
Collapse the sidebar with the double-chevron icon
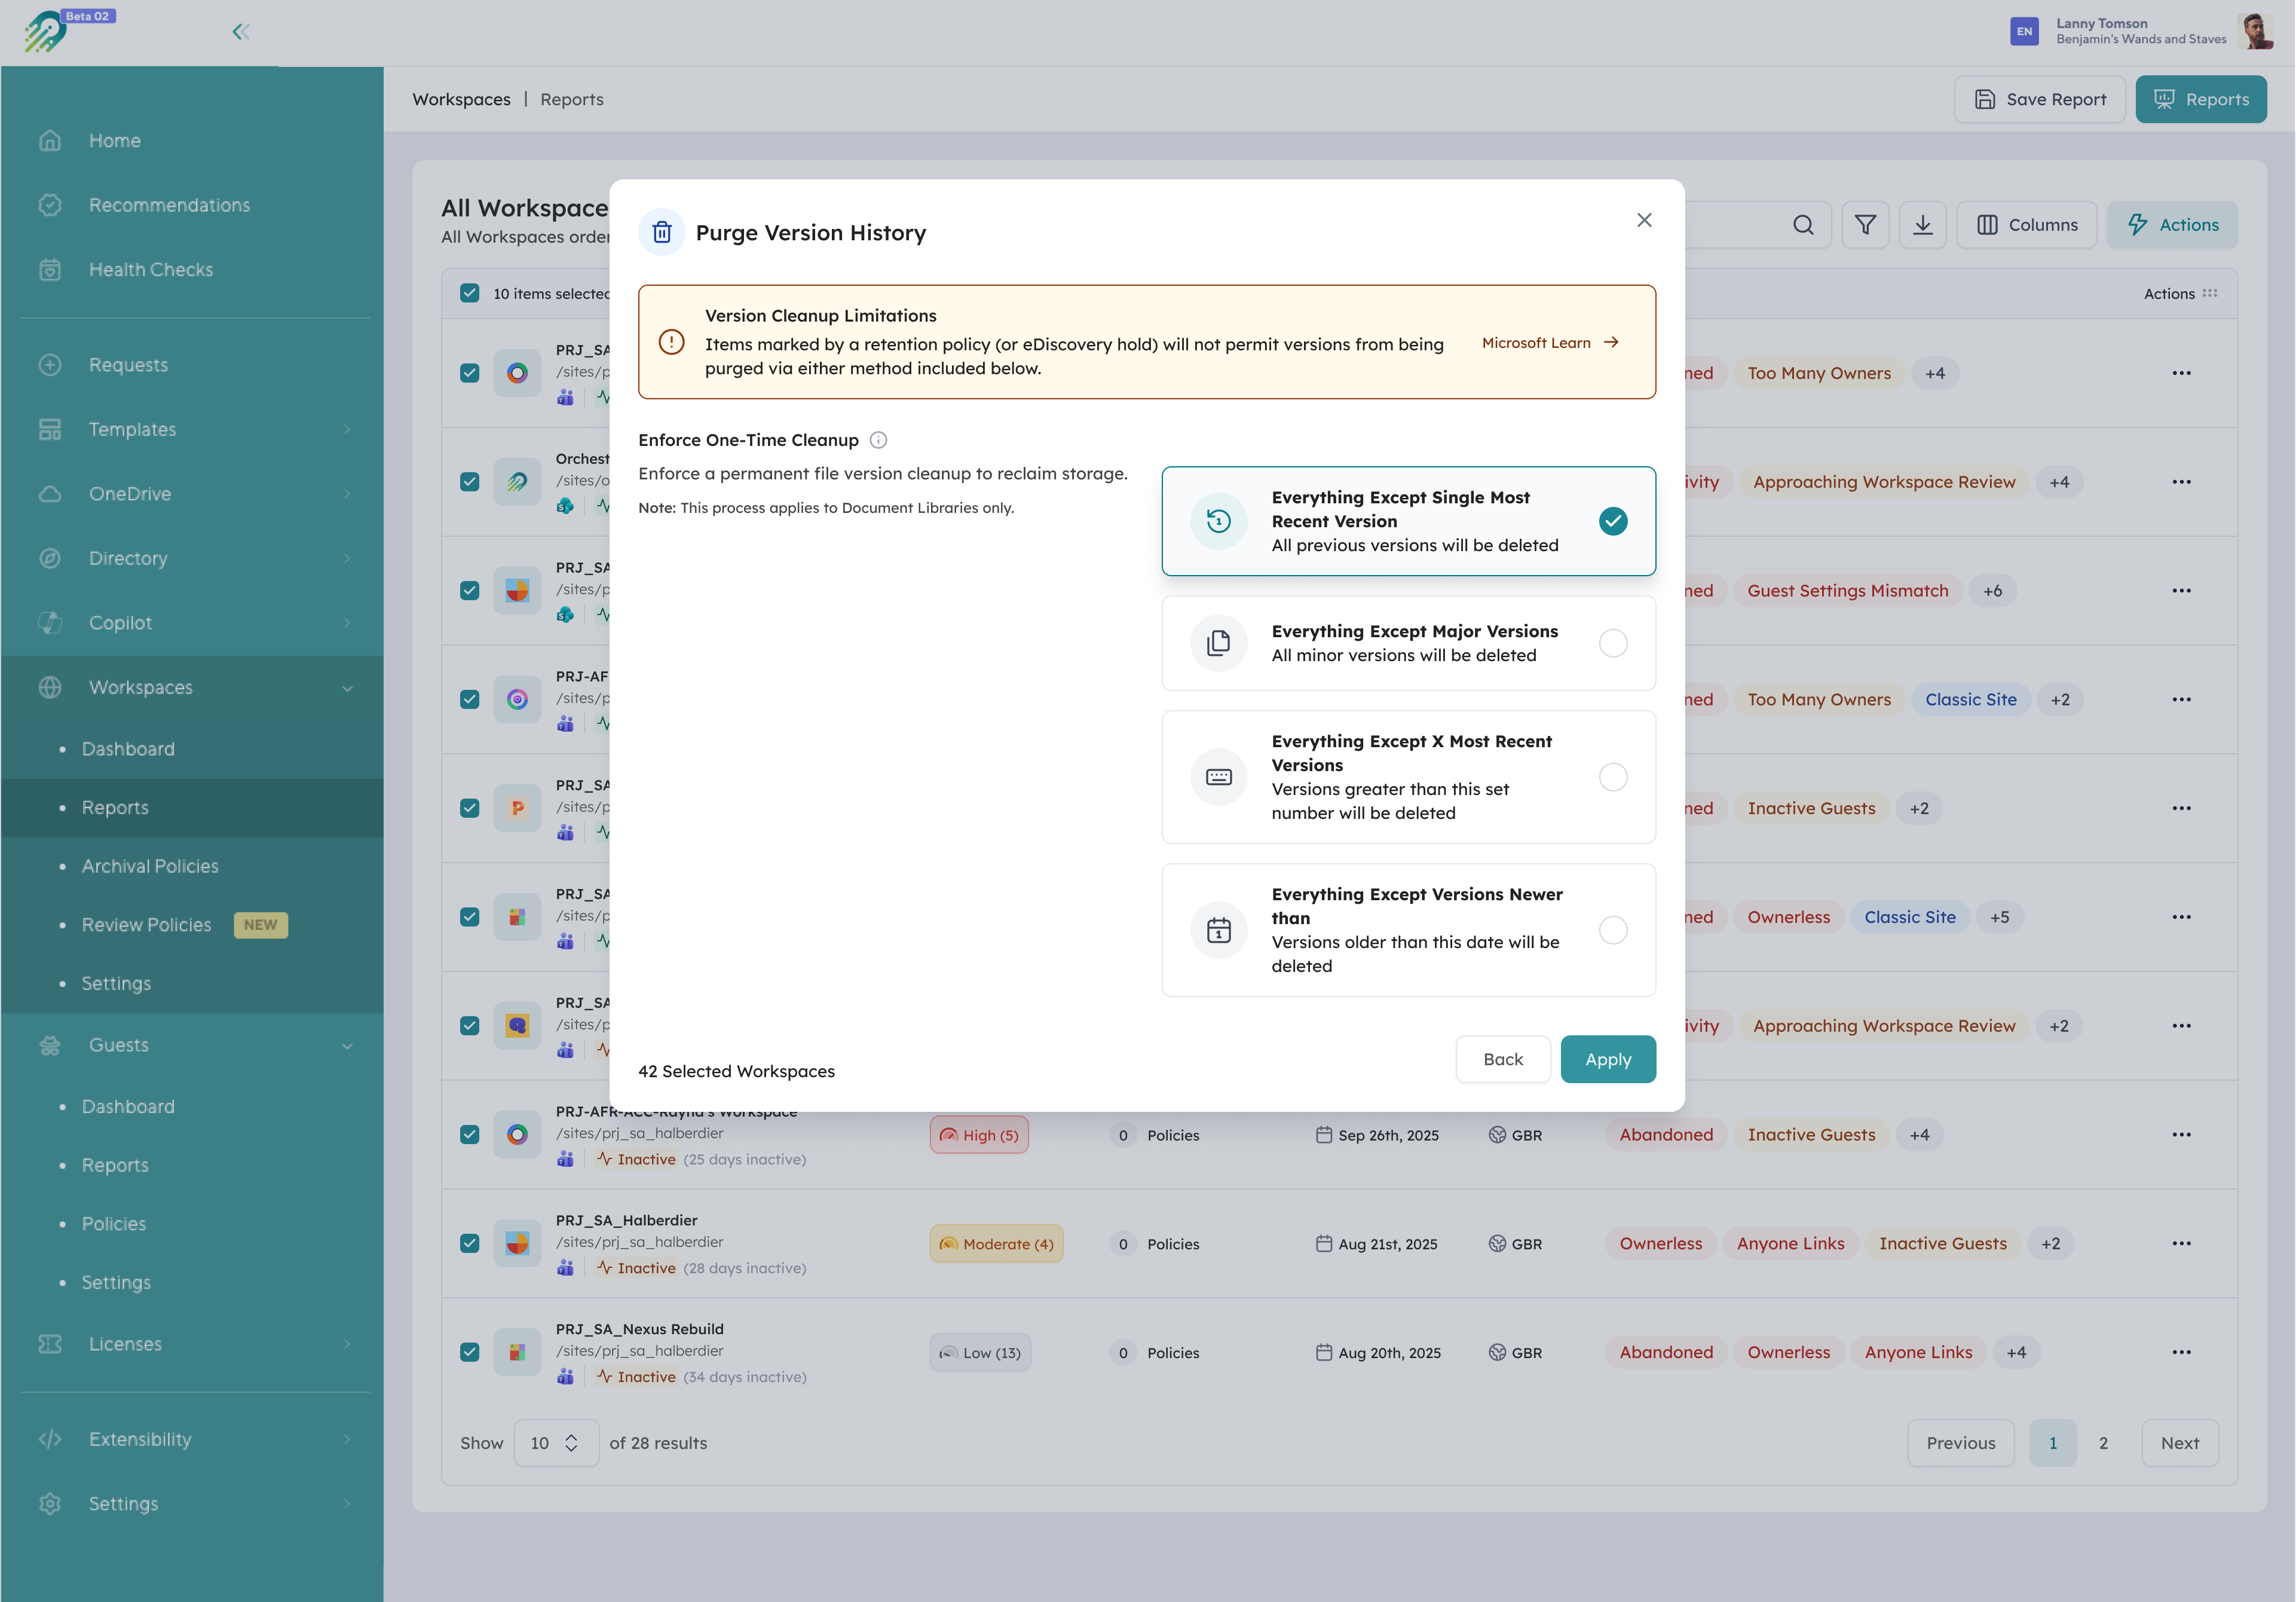[x=241, y=32]
